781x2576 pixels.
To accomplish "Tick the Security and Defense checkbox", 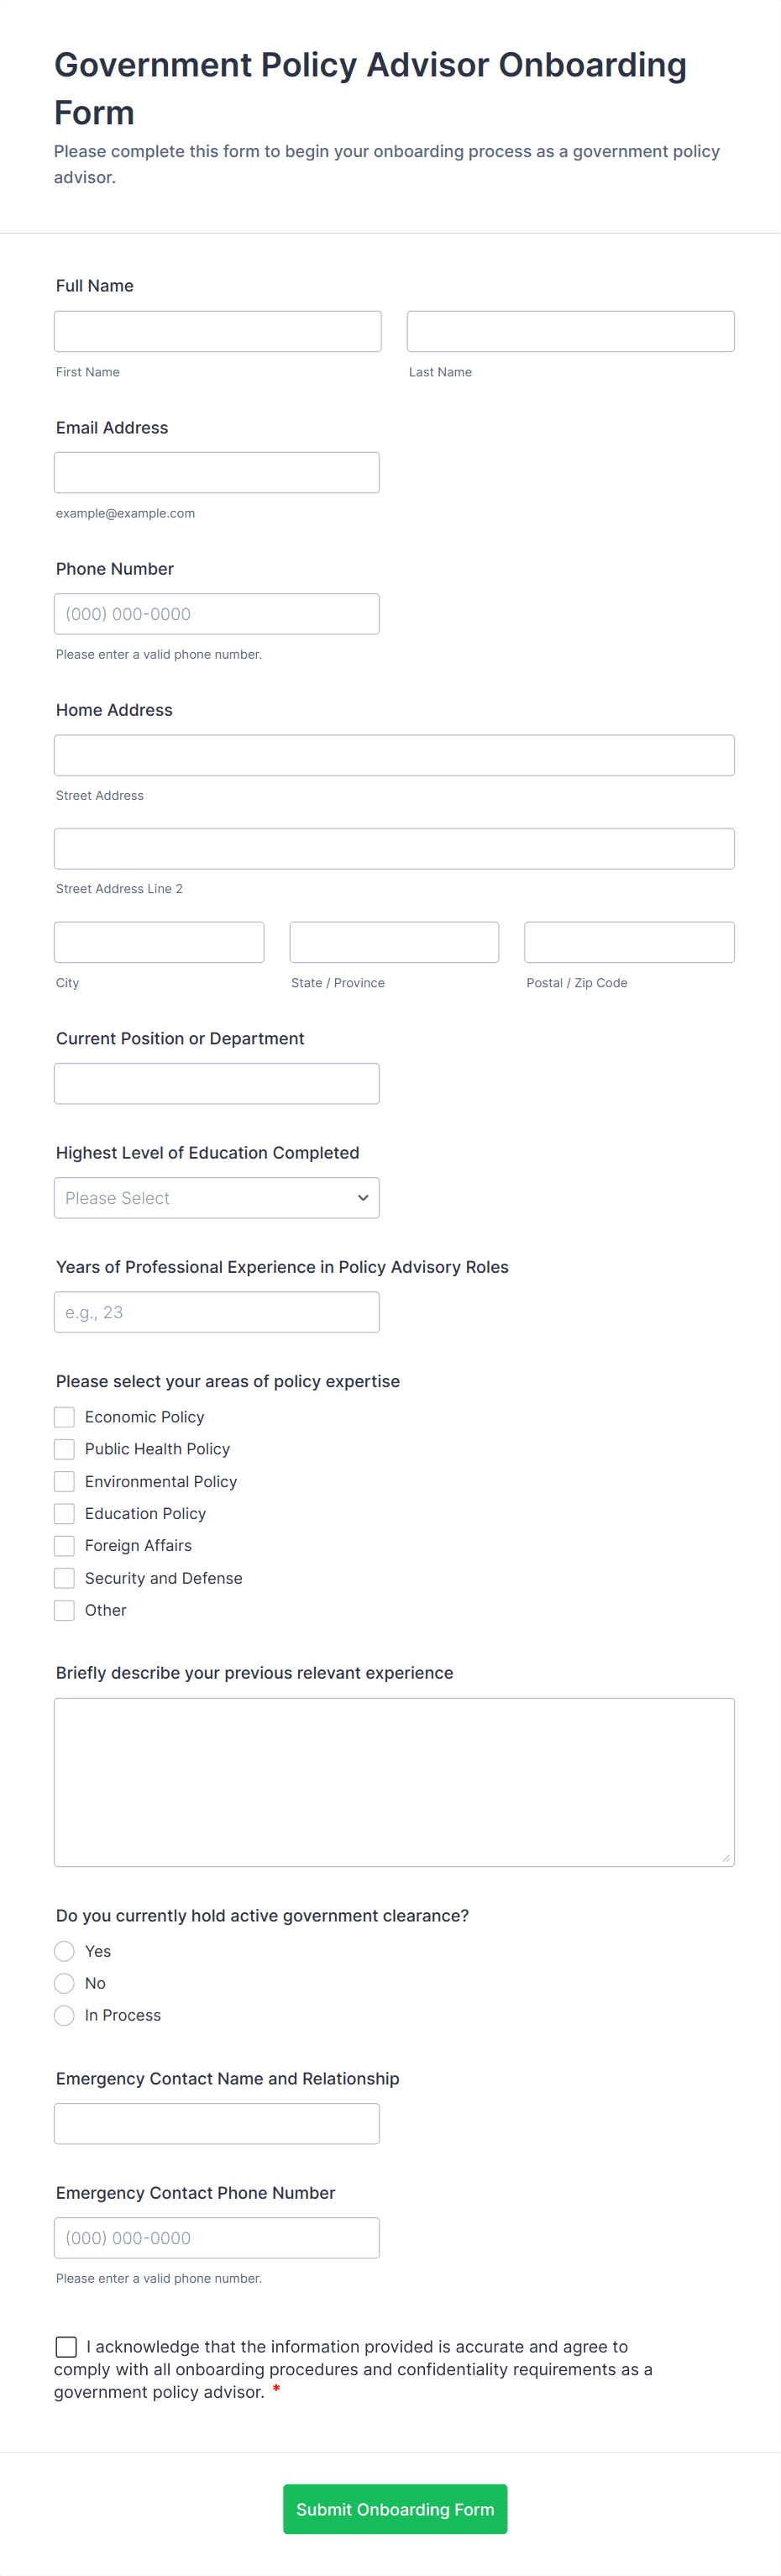I will [64, 1577].
